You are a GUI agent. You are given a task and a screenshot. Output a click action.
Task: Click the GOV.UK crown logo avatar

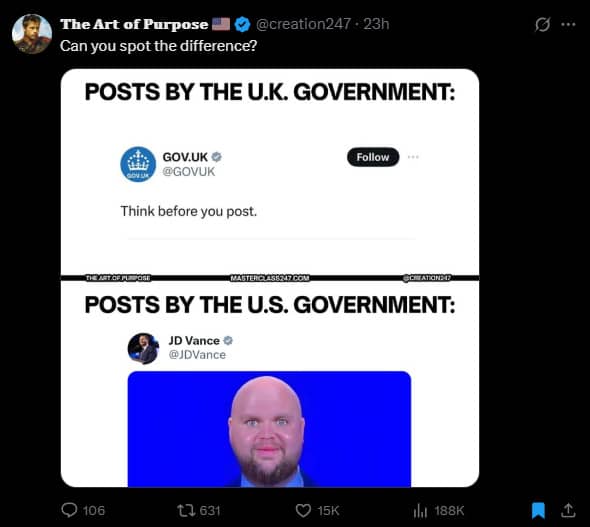coord(138,164)
